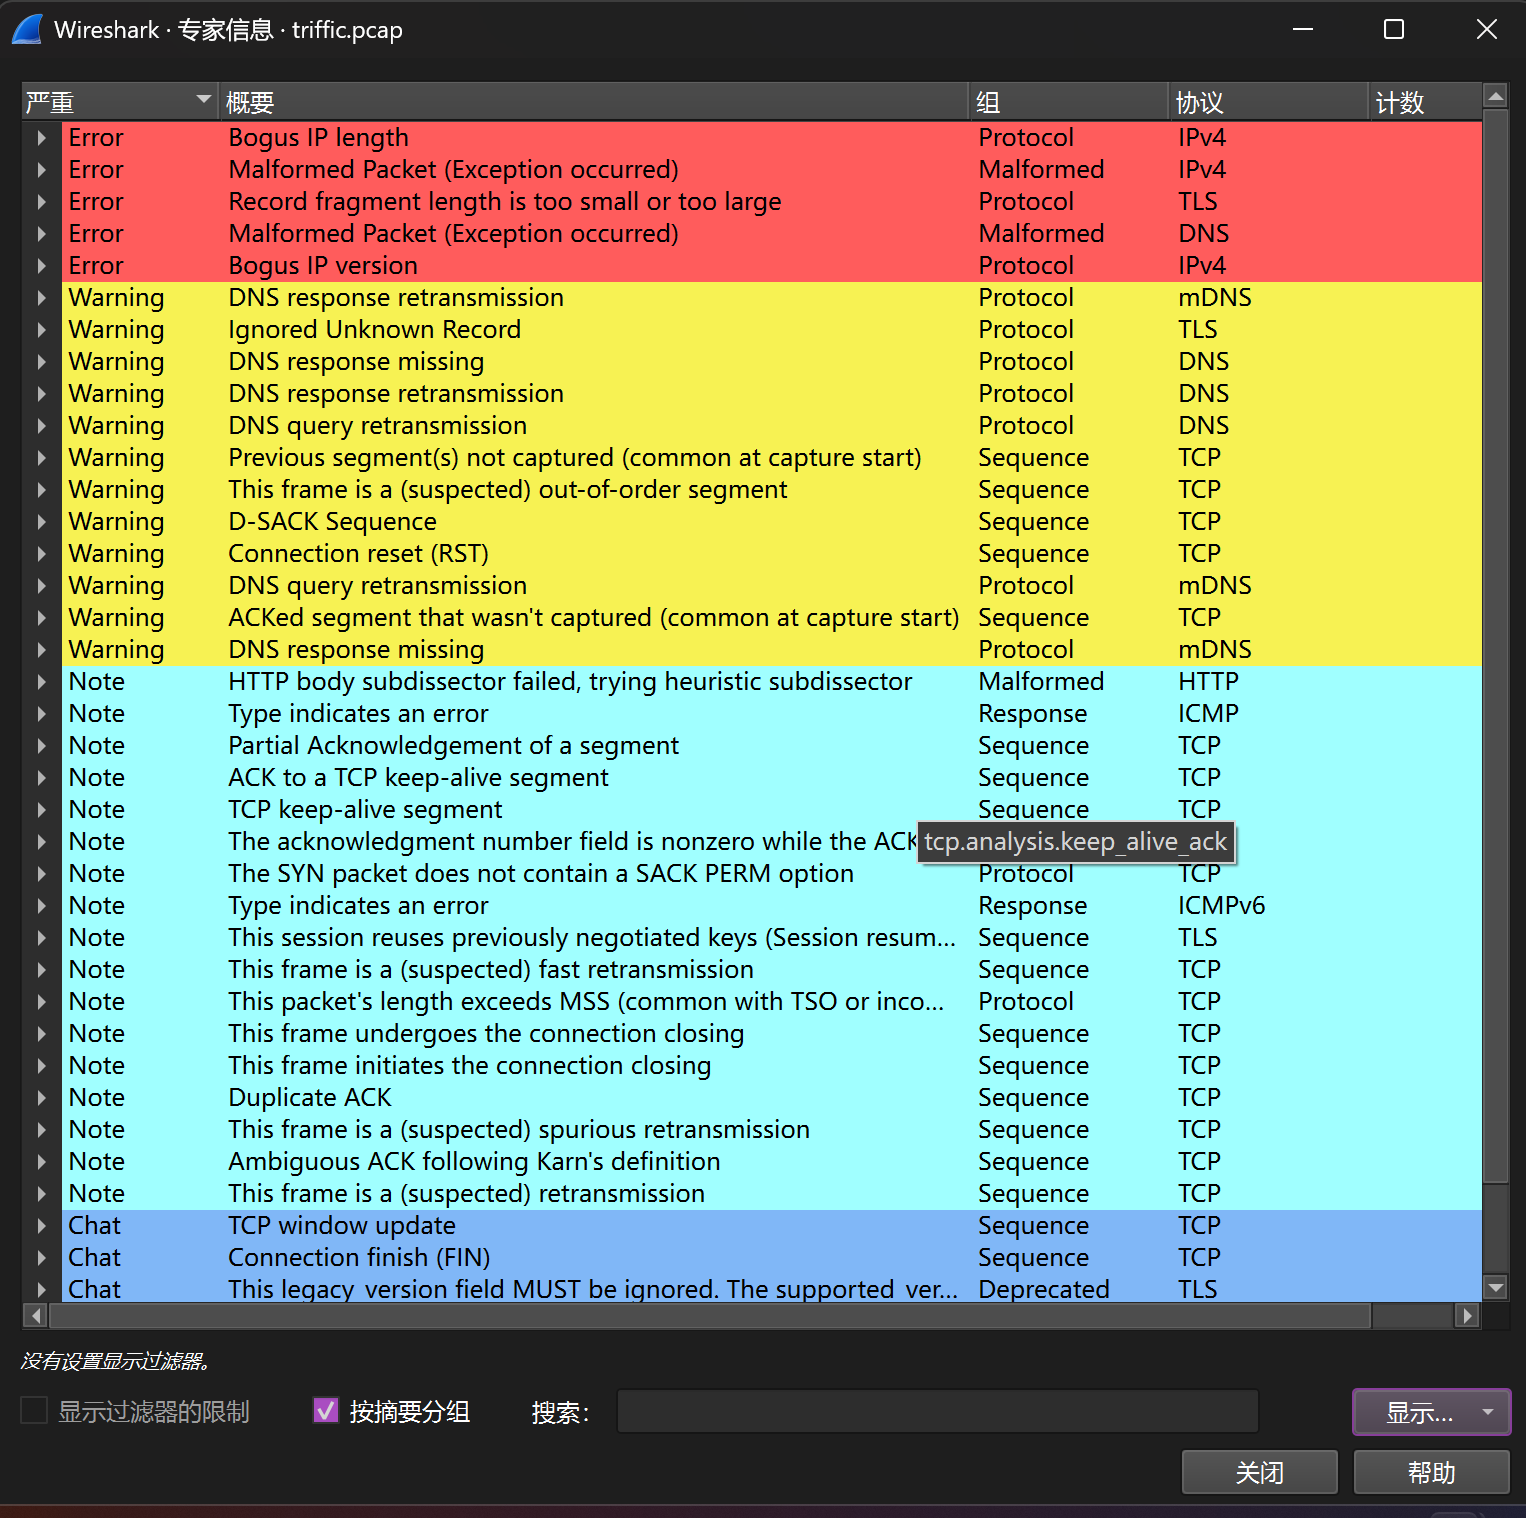Click the horizontal scrollbar right arrow

coord(1467,1316)
